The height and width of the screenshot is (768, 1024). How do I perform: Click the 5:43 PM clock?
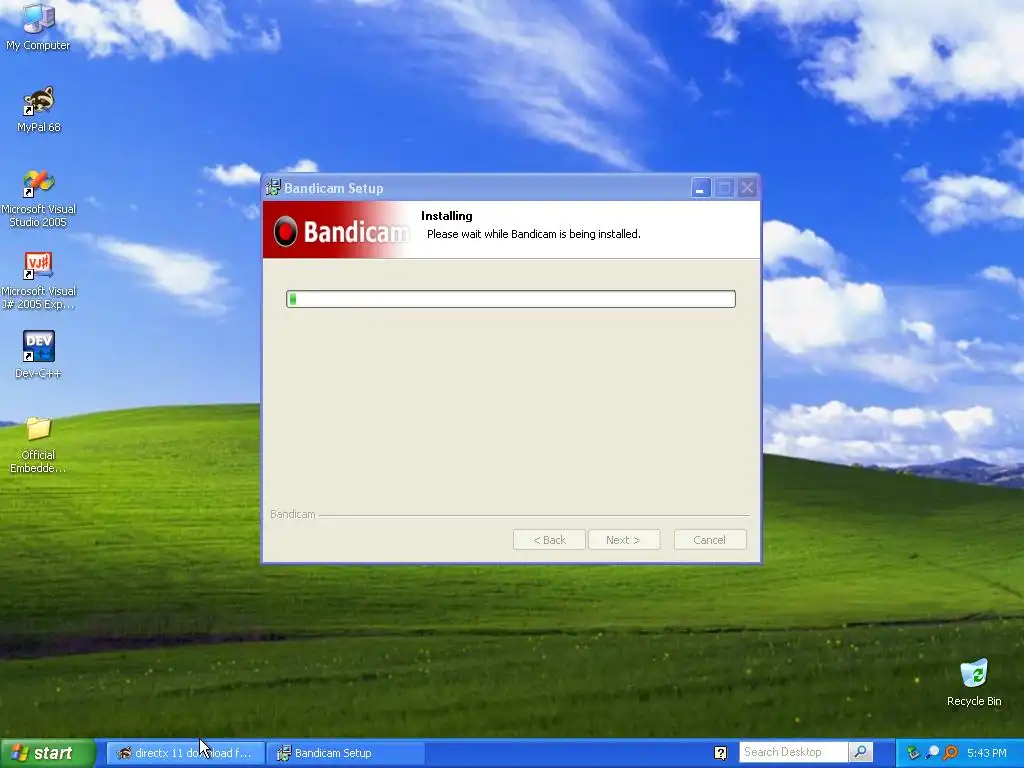[987, 753]
